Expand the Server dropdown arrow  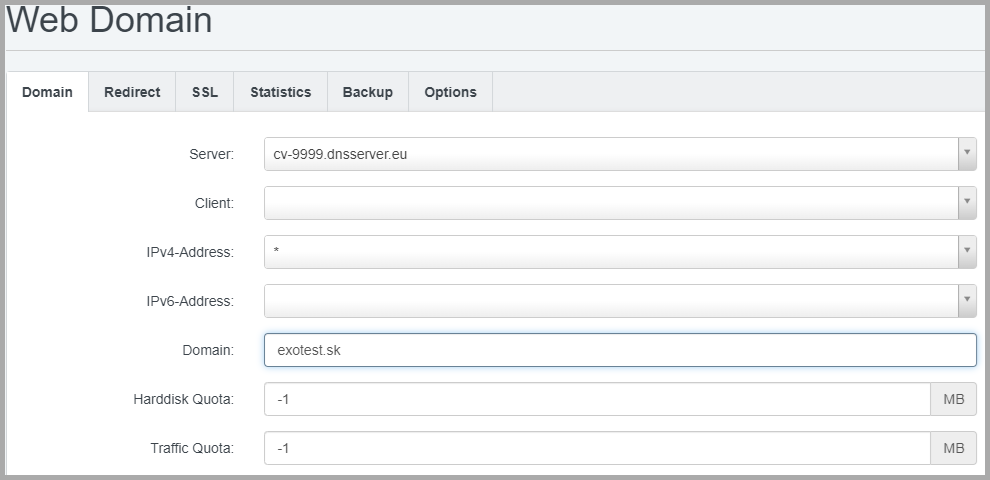pyautogui.click(x=967, y=154)
